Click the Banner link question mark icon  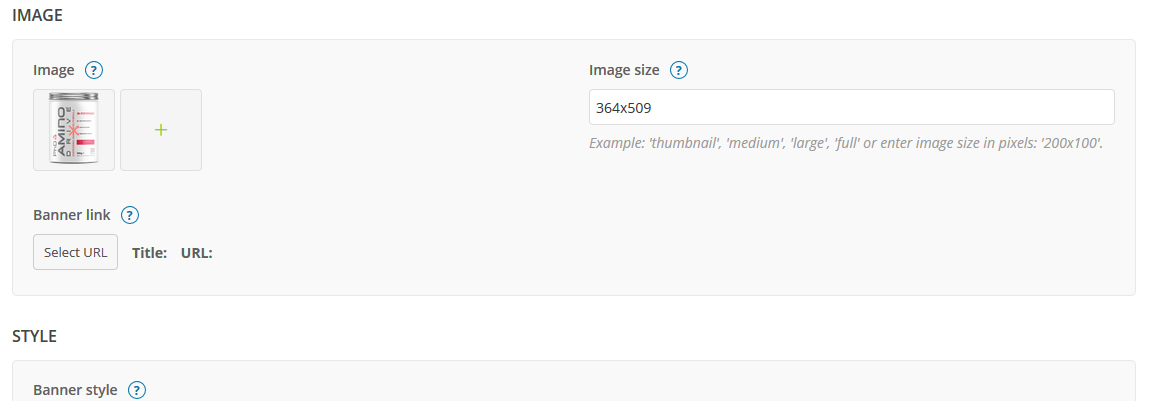pyautogui.click(x=129, y=215)
